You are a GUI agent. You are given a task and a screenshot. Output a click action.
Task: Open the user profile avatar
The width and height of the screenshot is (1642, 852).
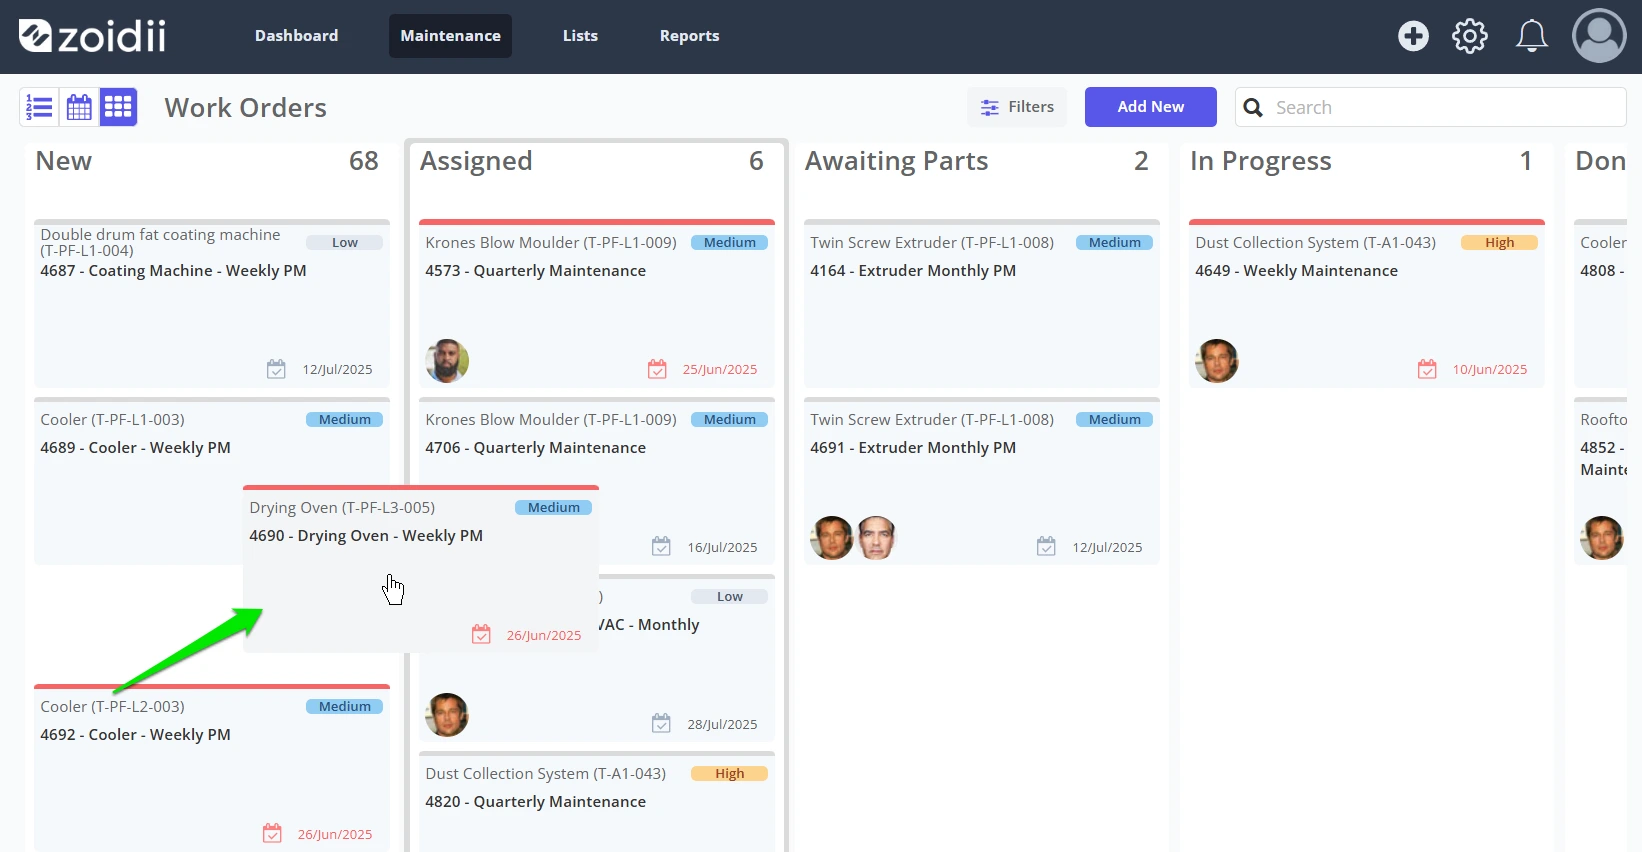(x=1599, y=36)
